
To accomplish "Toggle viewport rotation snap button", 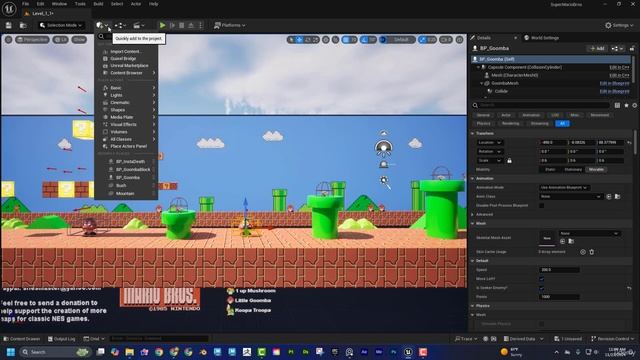I will pyautogui.click(x=365, y=40).
